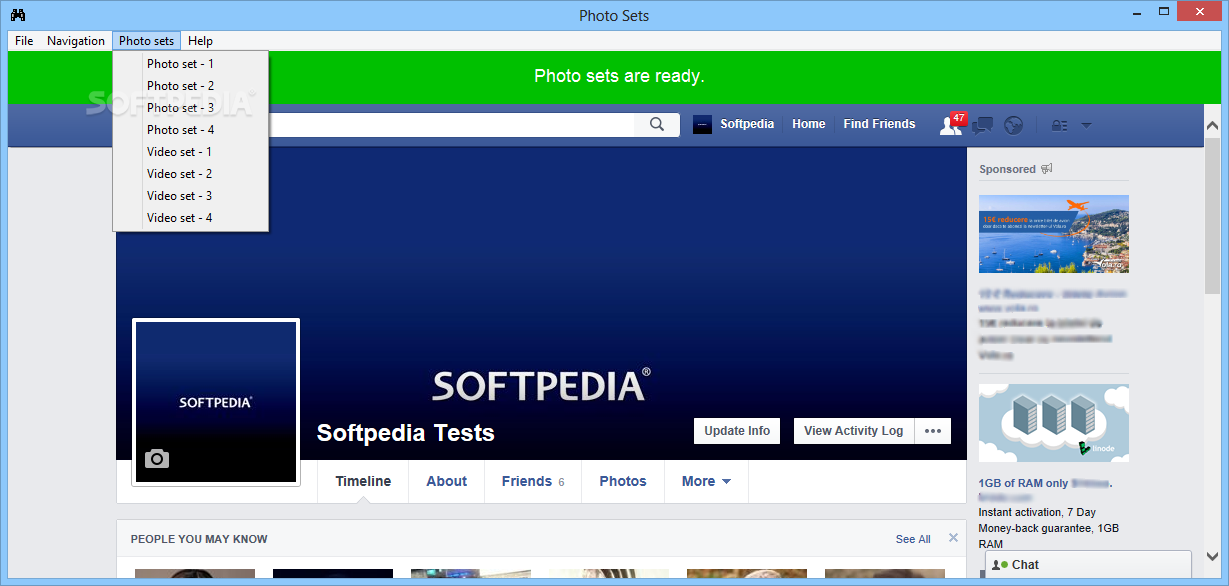Click the small Softpedia avatar in top bar

pyautogui.click(x=702, y=125)
